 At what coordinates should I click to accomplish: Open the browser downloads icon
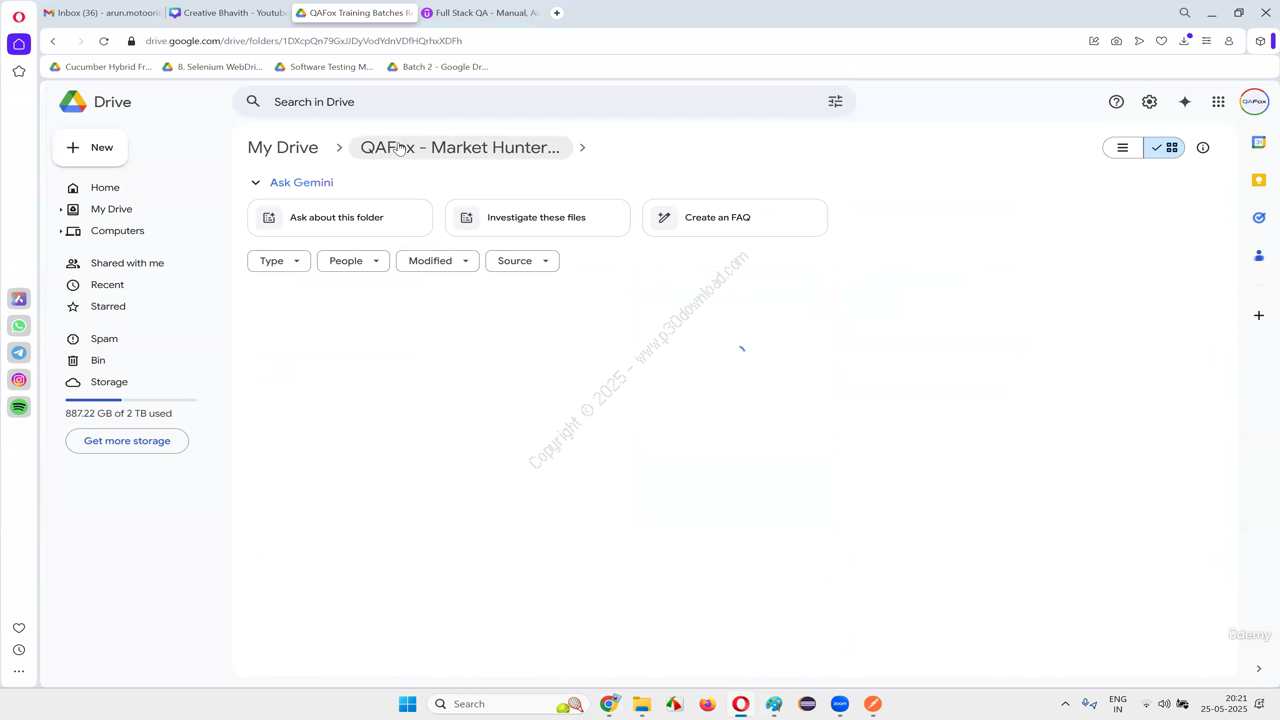pyautogui.click(x=1184, y=41)
